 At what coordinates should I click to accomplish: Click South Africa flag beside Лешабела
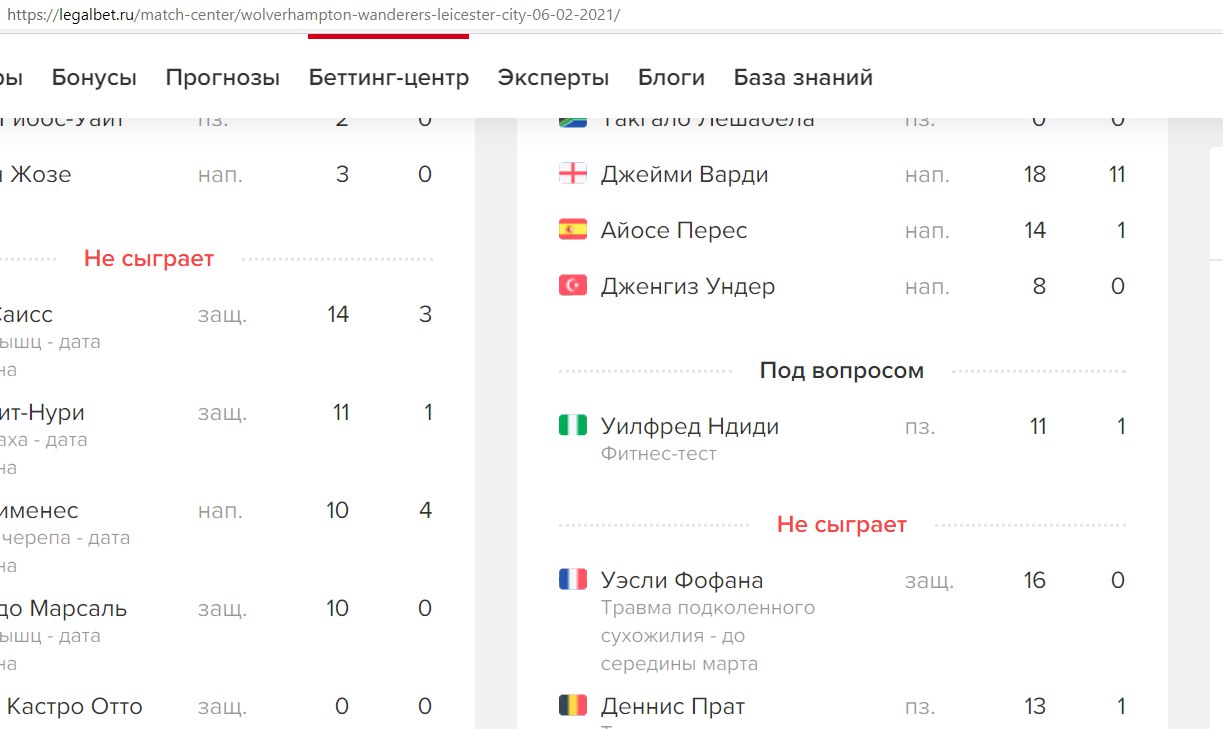572,121
